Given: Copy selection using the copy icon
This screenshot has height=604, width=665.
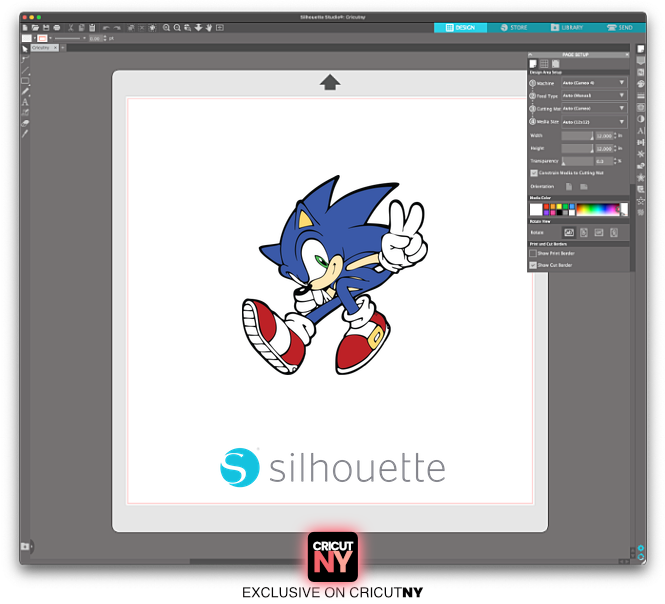Looking at the screenshot, I should 81,28.
